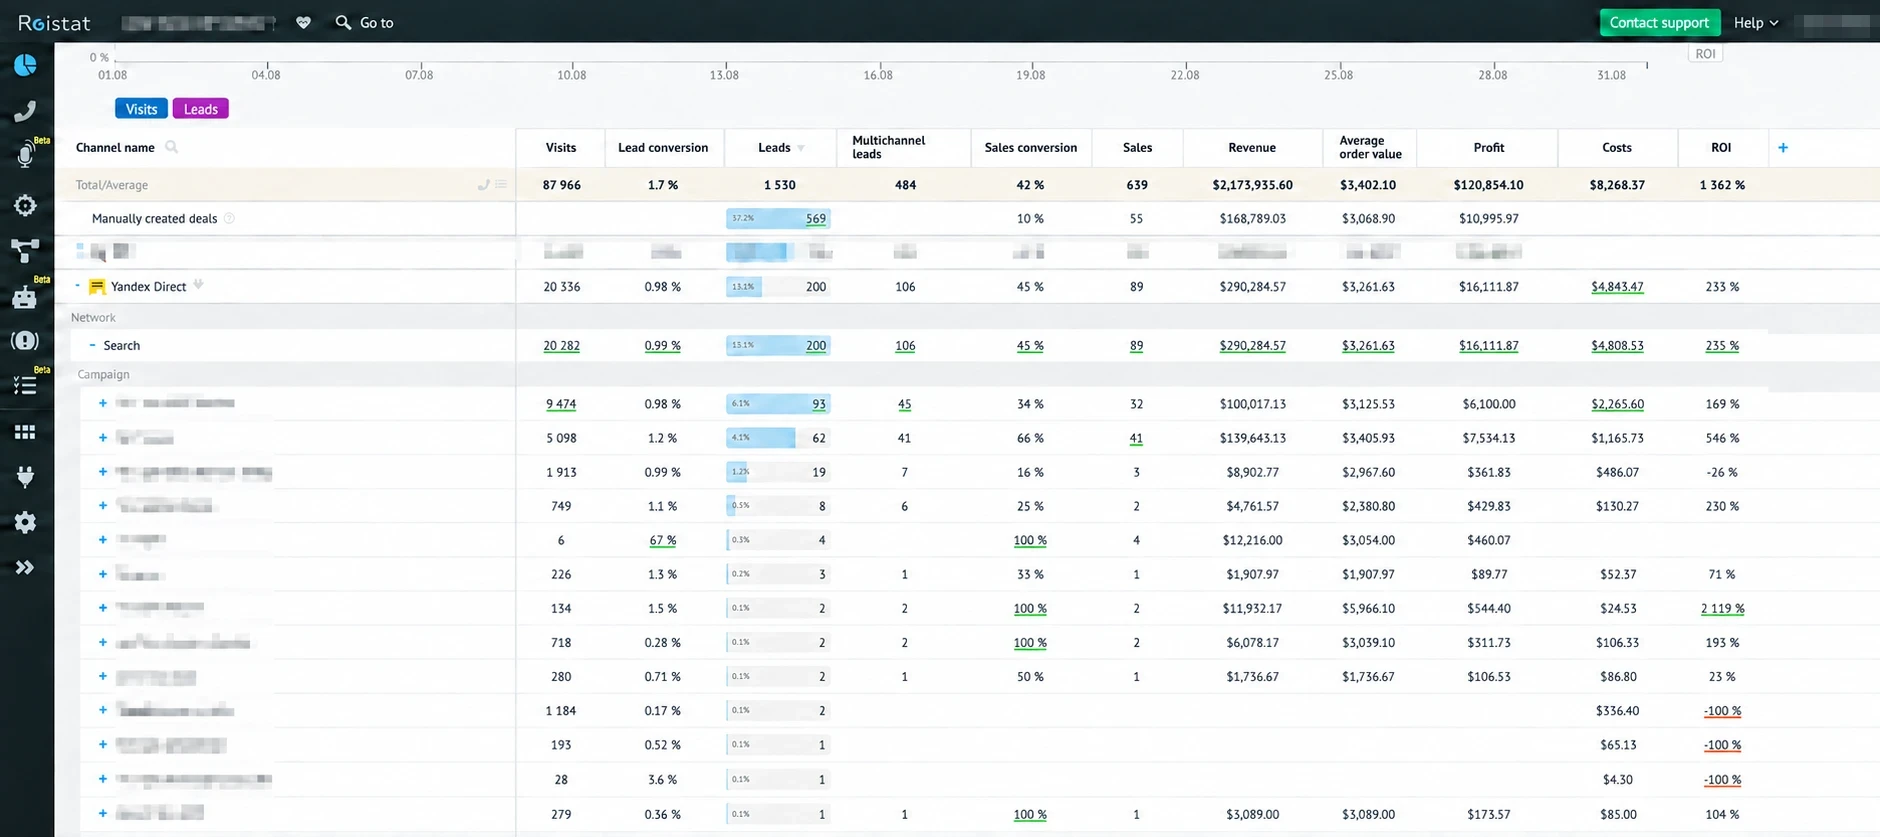Click info icon beside Manually created deals
The width and height of the screenshot is (1880, 837).
229,218
